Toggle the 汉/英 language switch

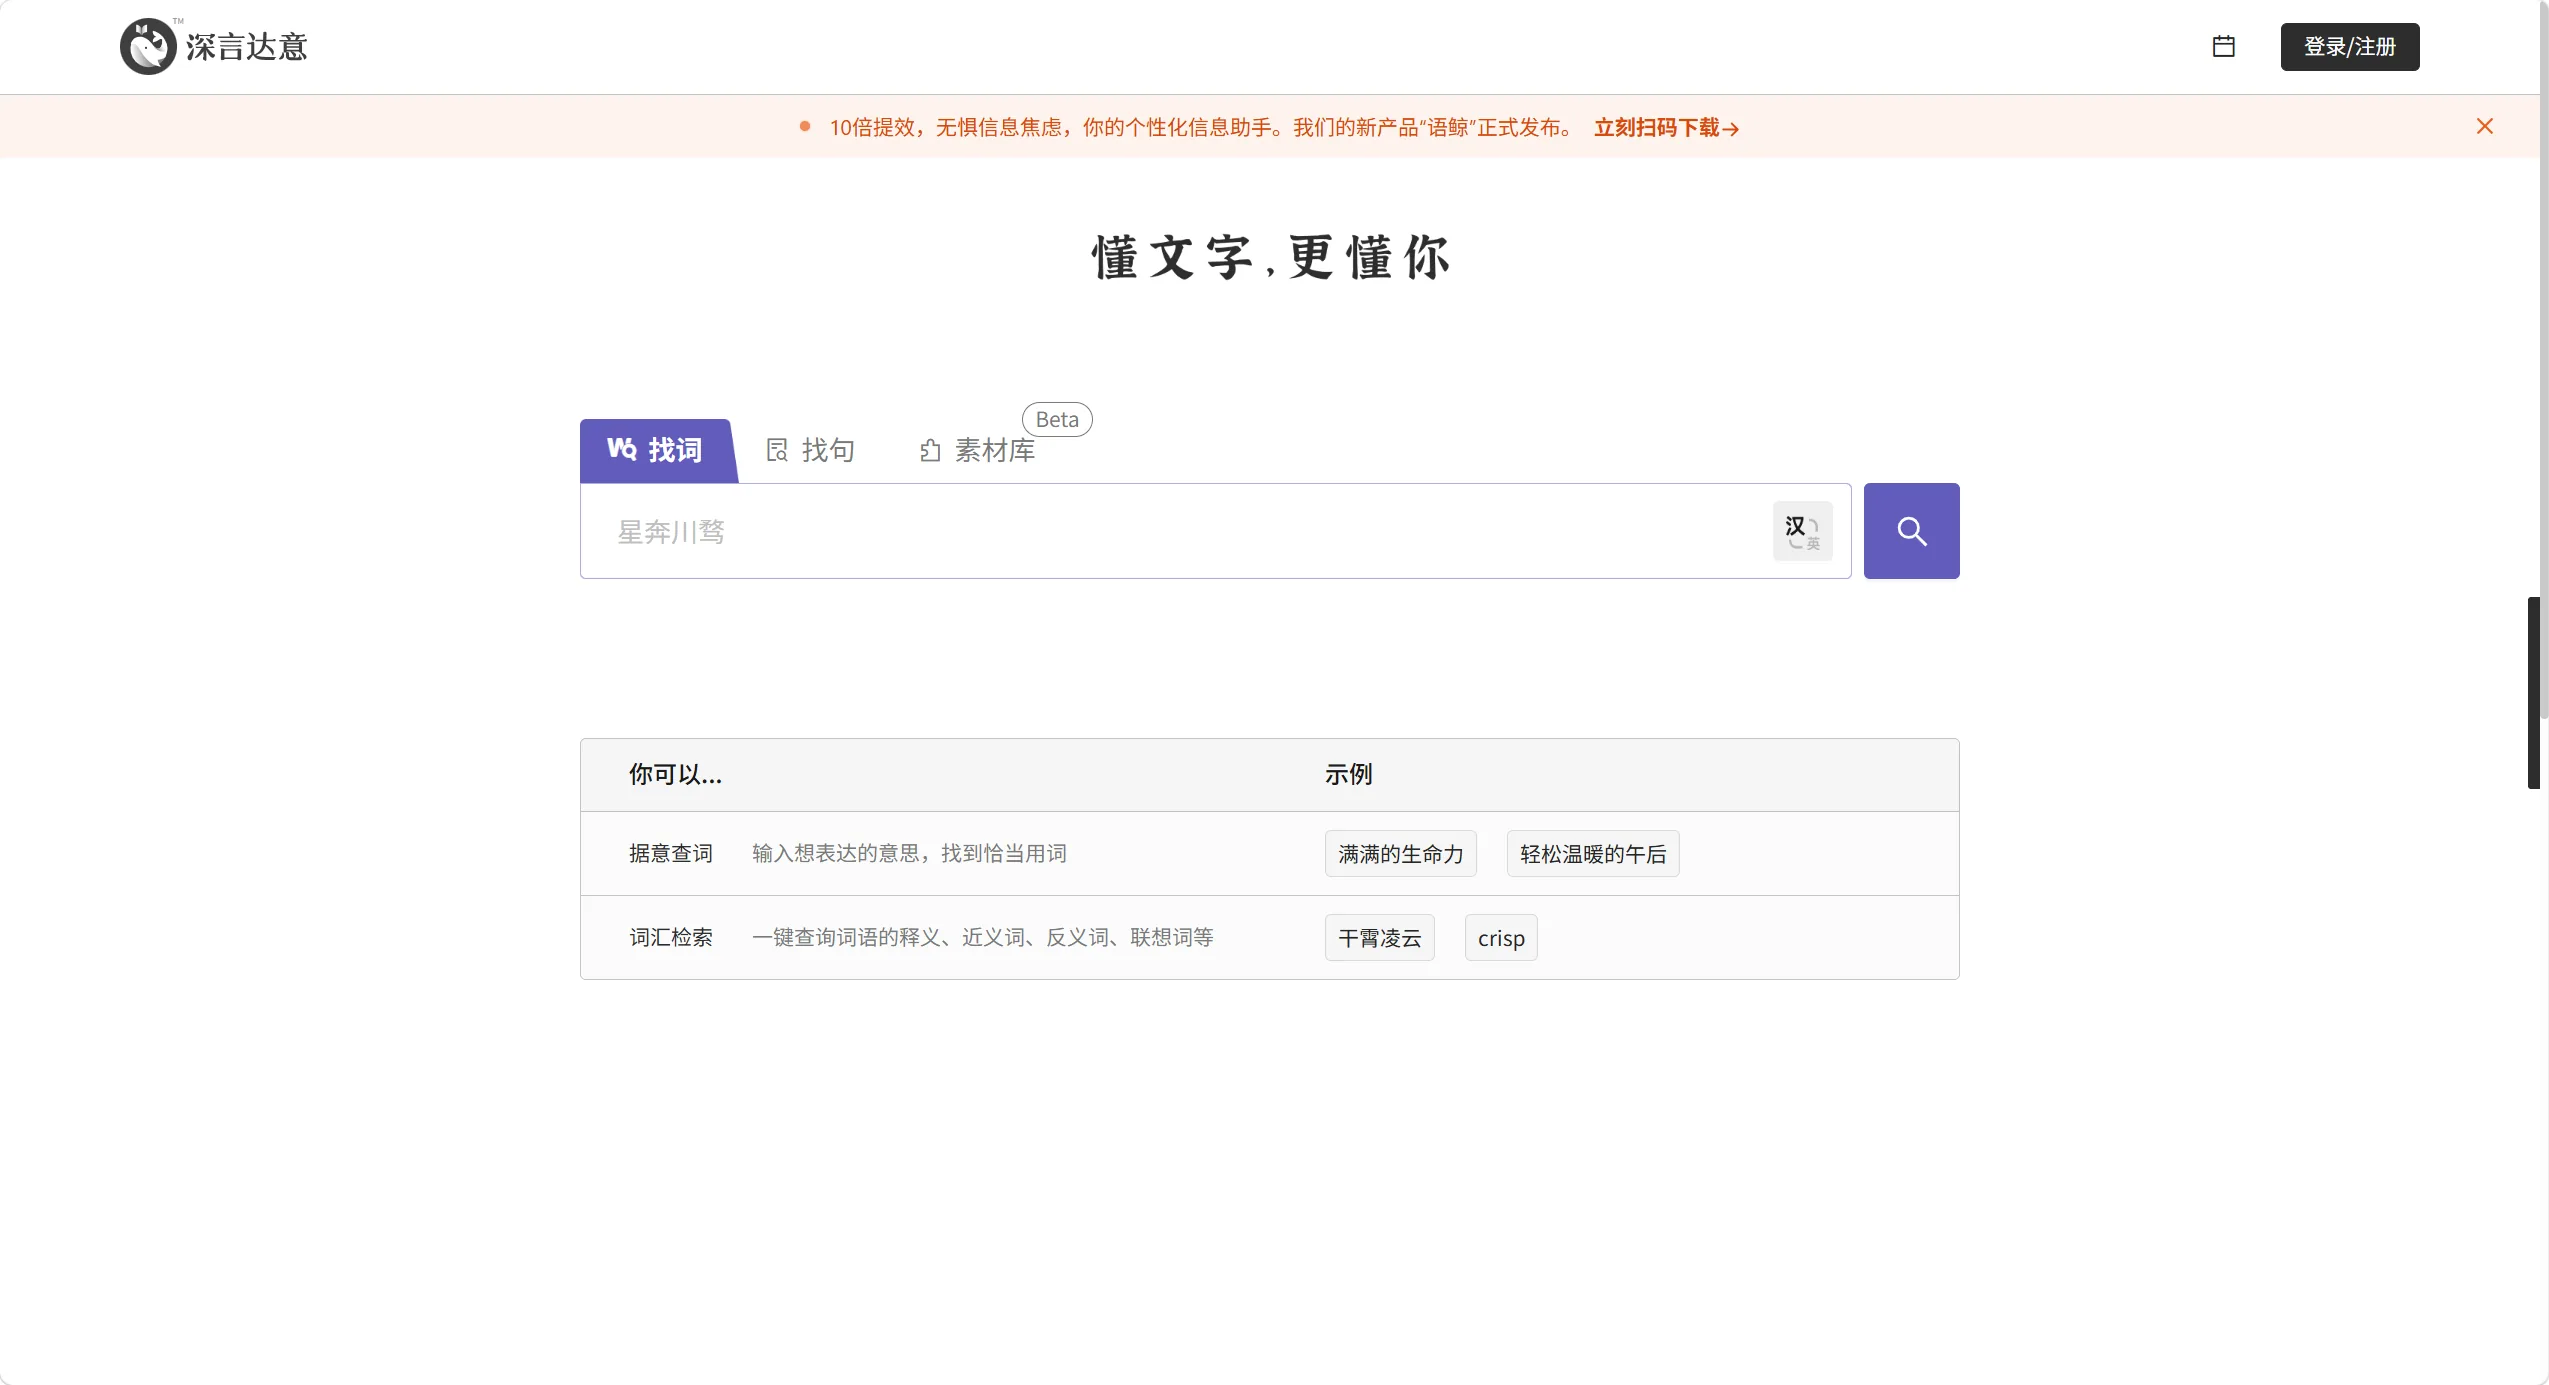[x=1802, y=531]
